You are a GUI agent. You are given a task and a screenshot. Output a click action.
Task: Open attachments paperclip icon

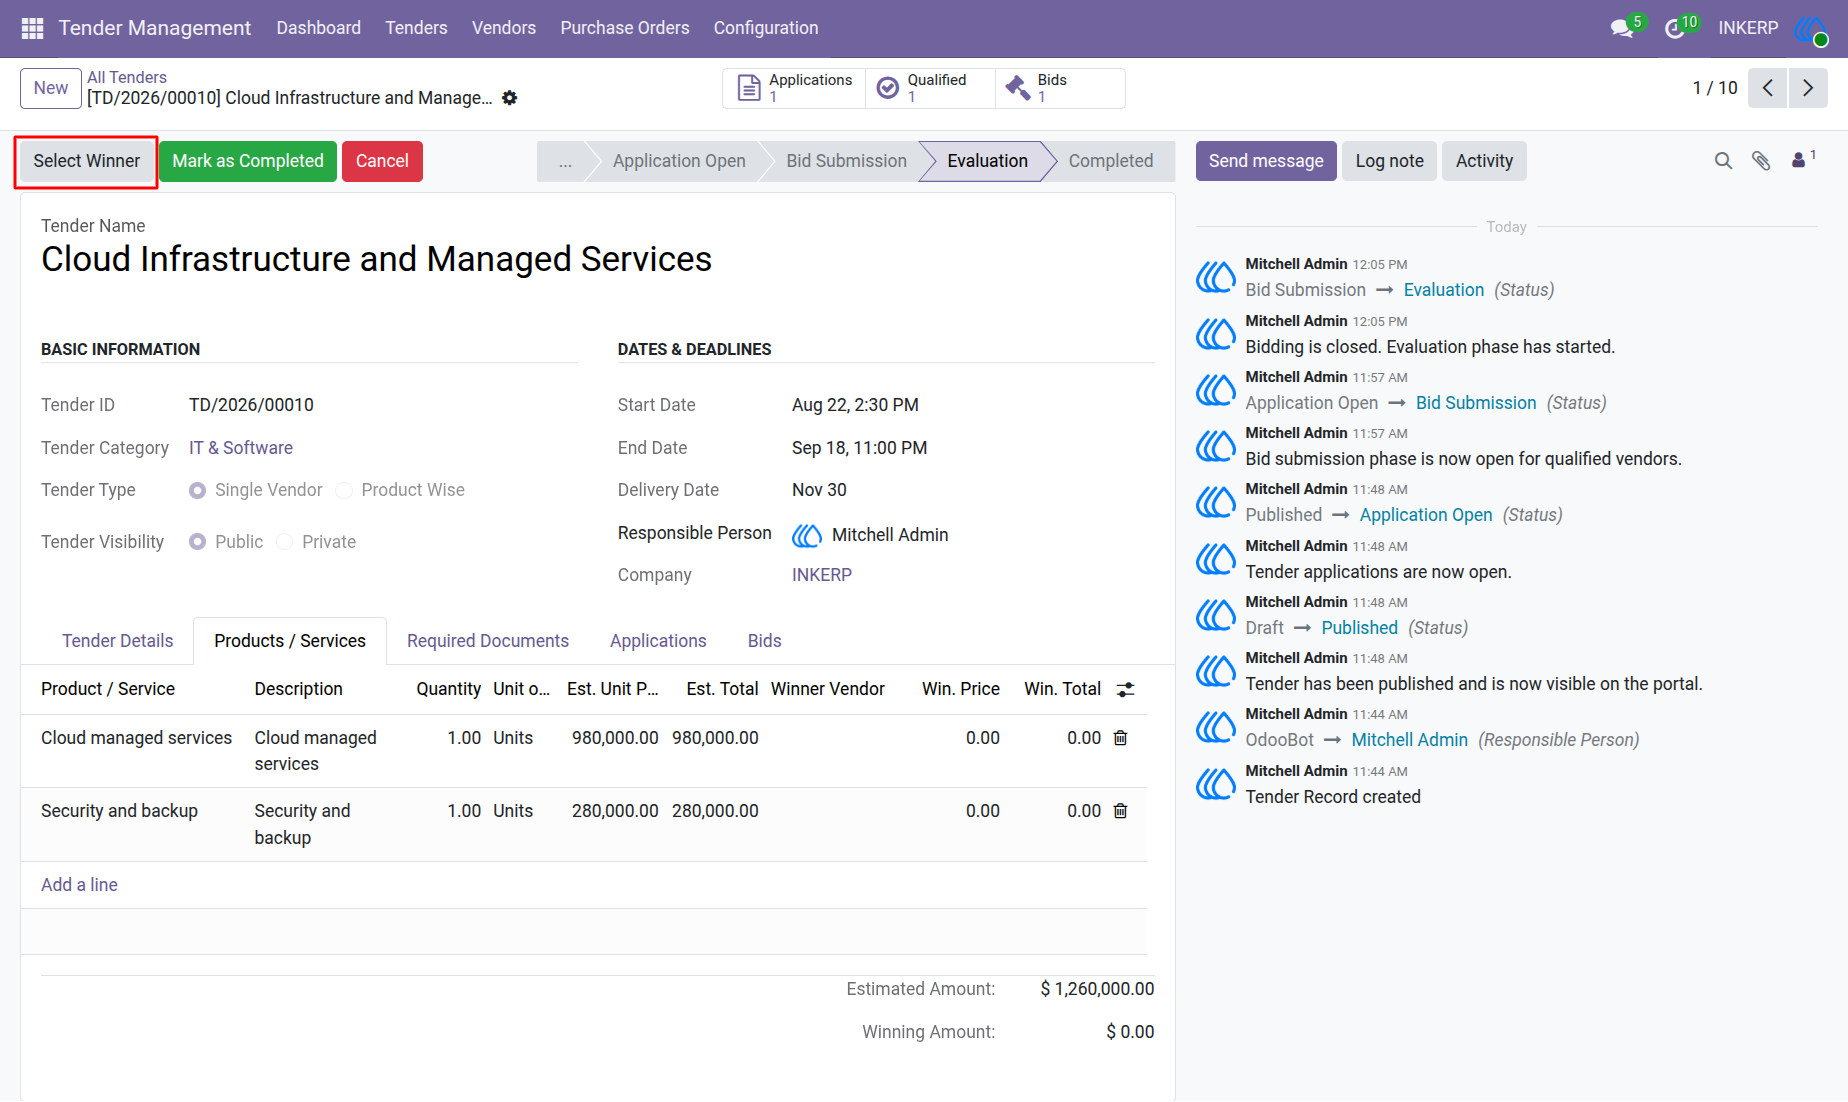click(1761, 161)
